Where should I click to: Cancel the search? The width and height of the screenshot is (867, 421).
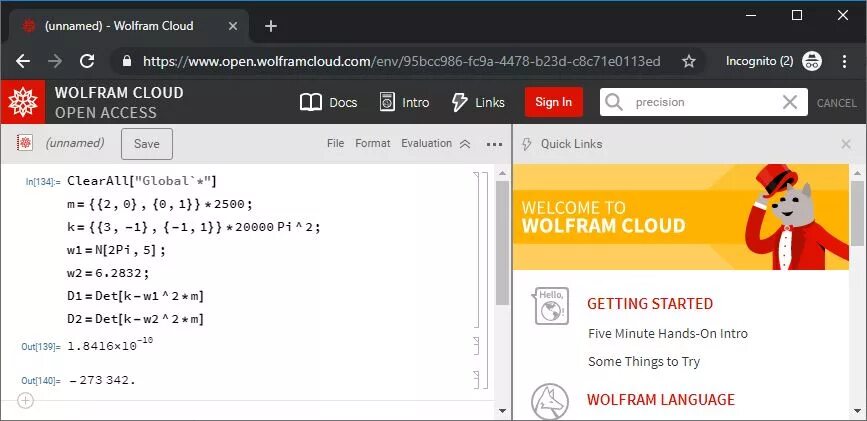(837, 103)
